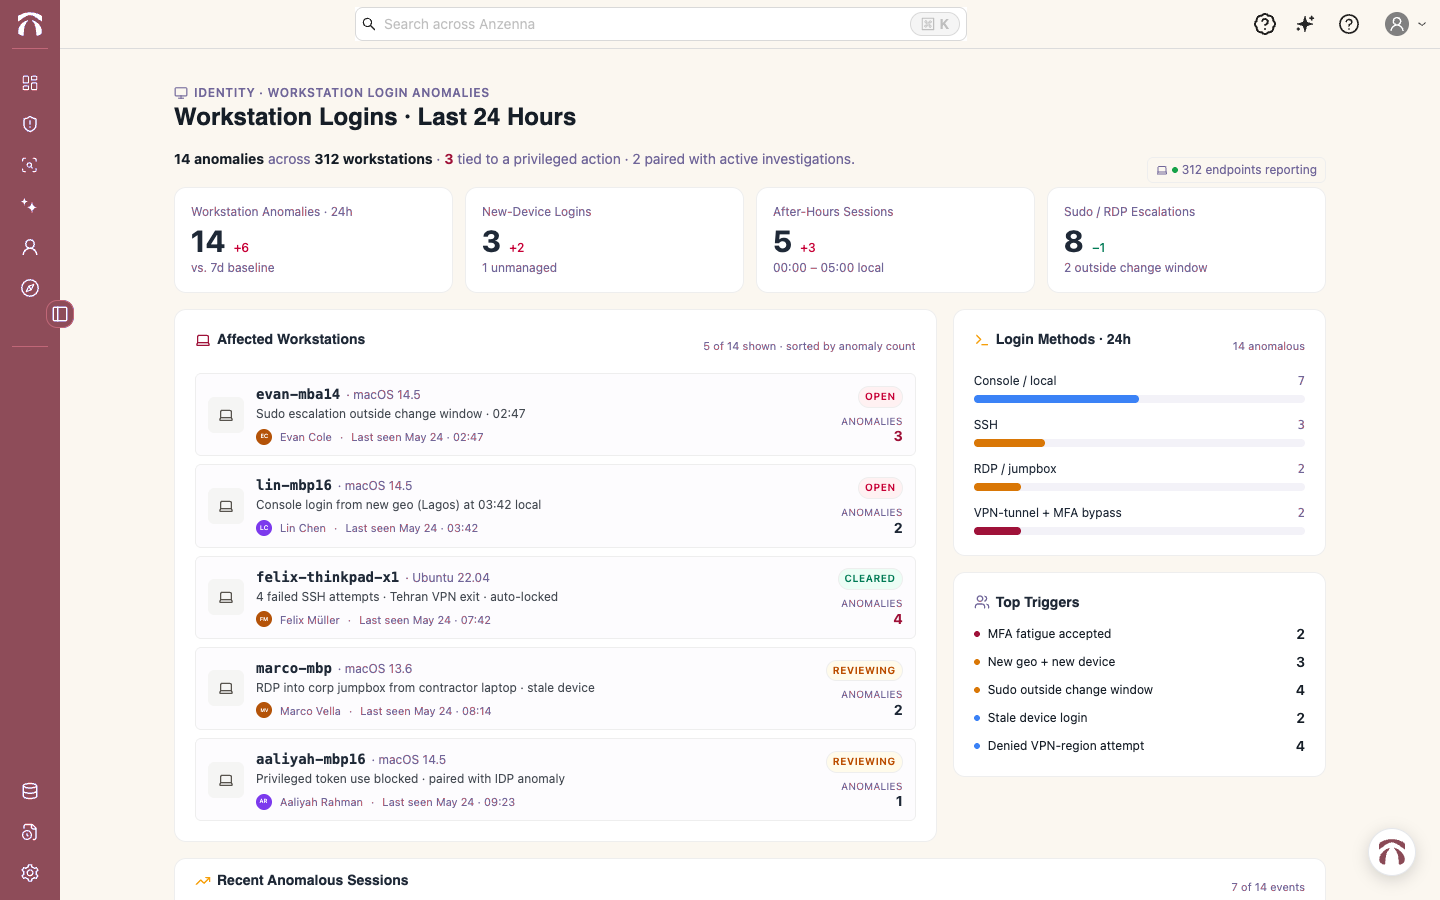Open the After-Hours Sessions card

click(x=895, y=240)
